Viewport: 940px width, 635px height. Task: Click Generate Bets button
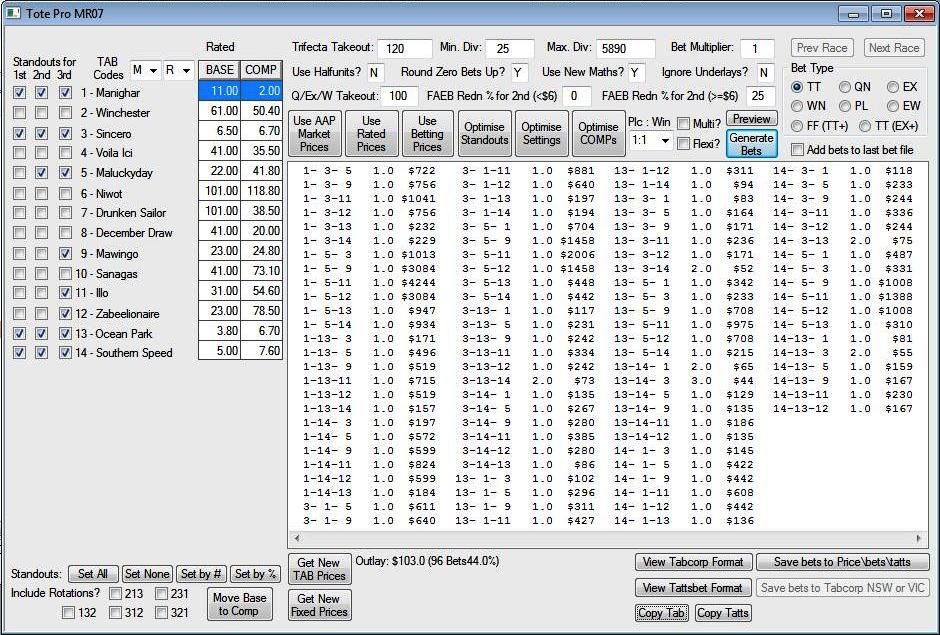[752, 145]
